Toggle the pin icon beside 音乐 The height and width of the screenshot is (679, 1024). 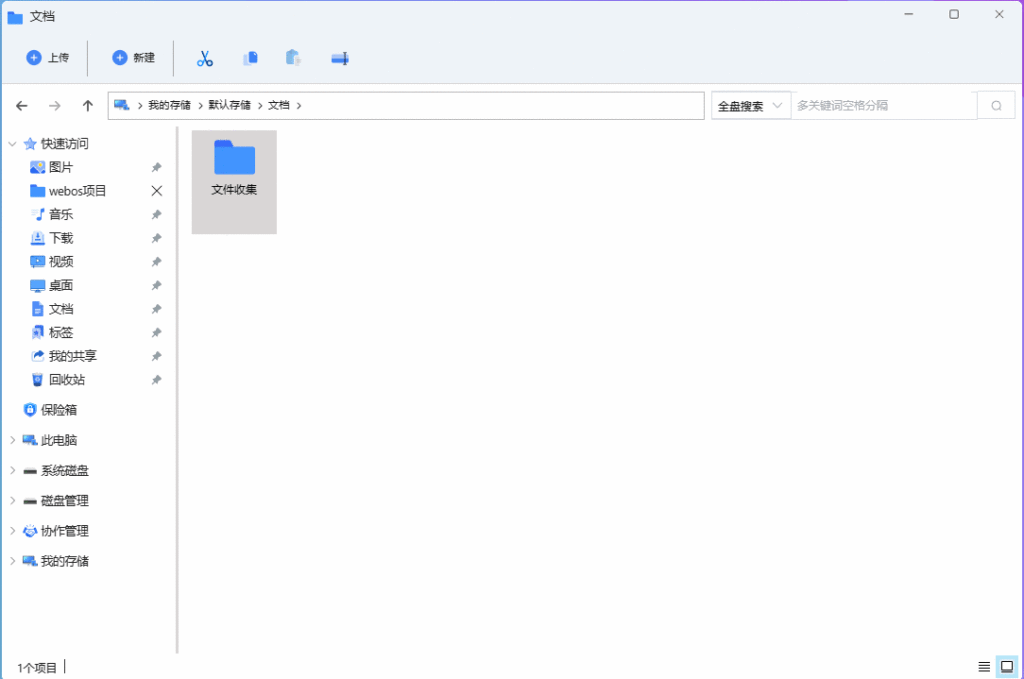click(157, 215)
